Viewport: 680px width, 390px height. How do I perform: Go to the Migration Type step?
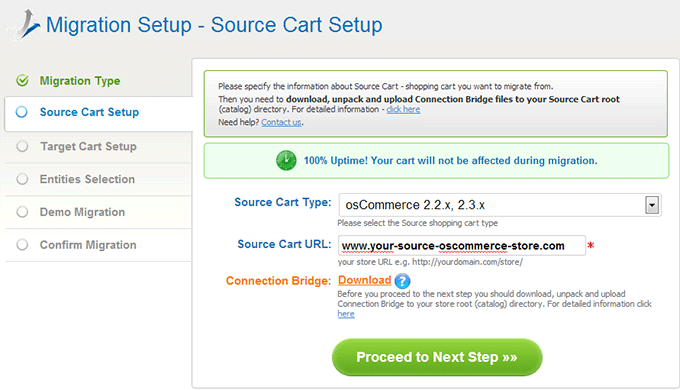[80, 81]
